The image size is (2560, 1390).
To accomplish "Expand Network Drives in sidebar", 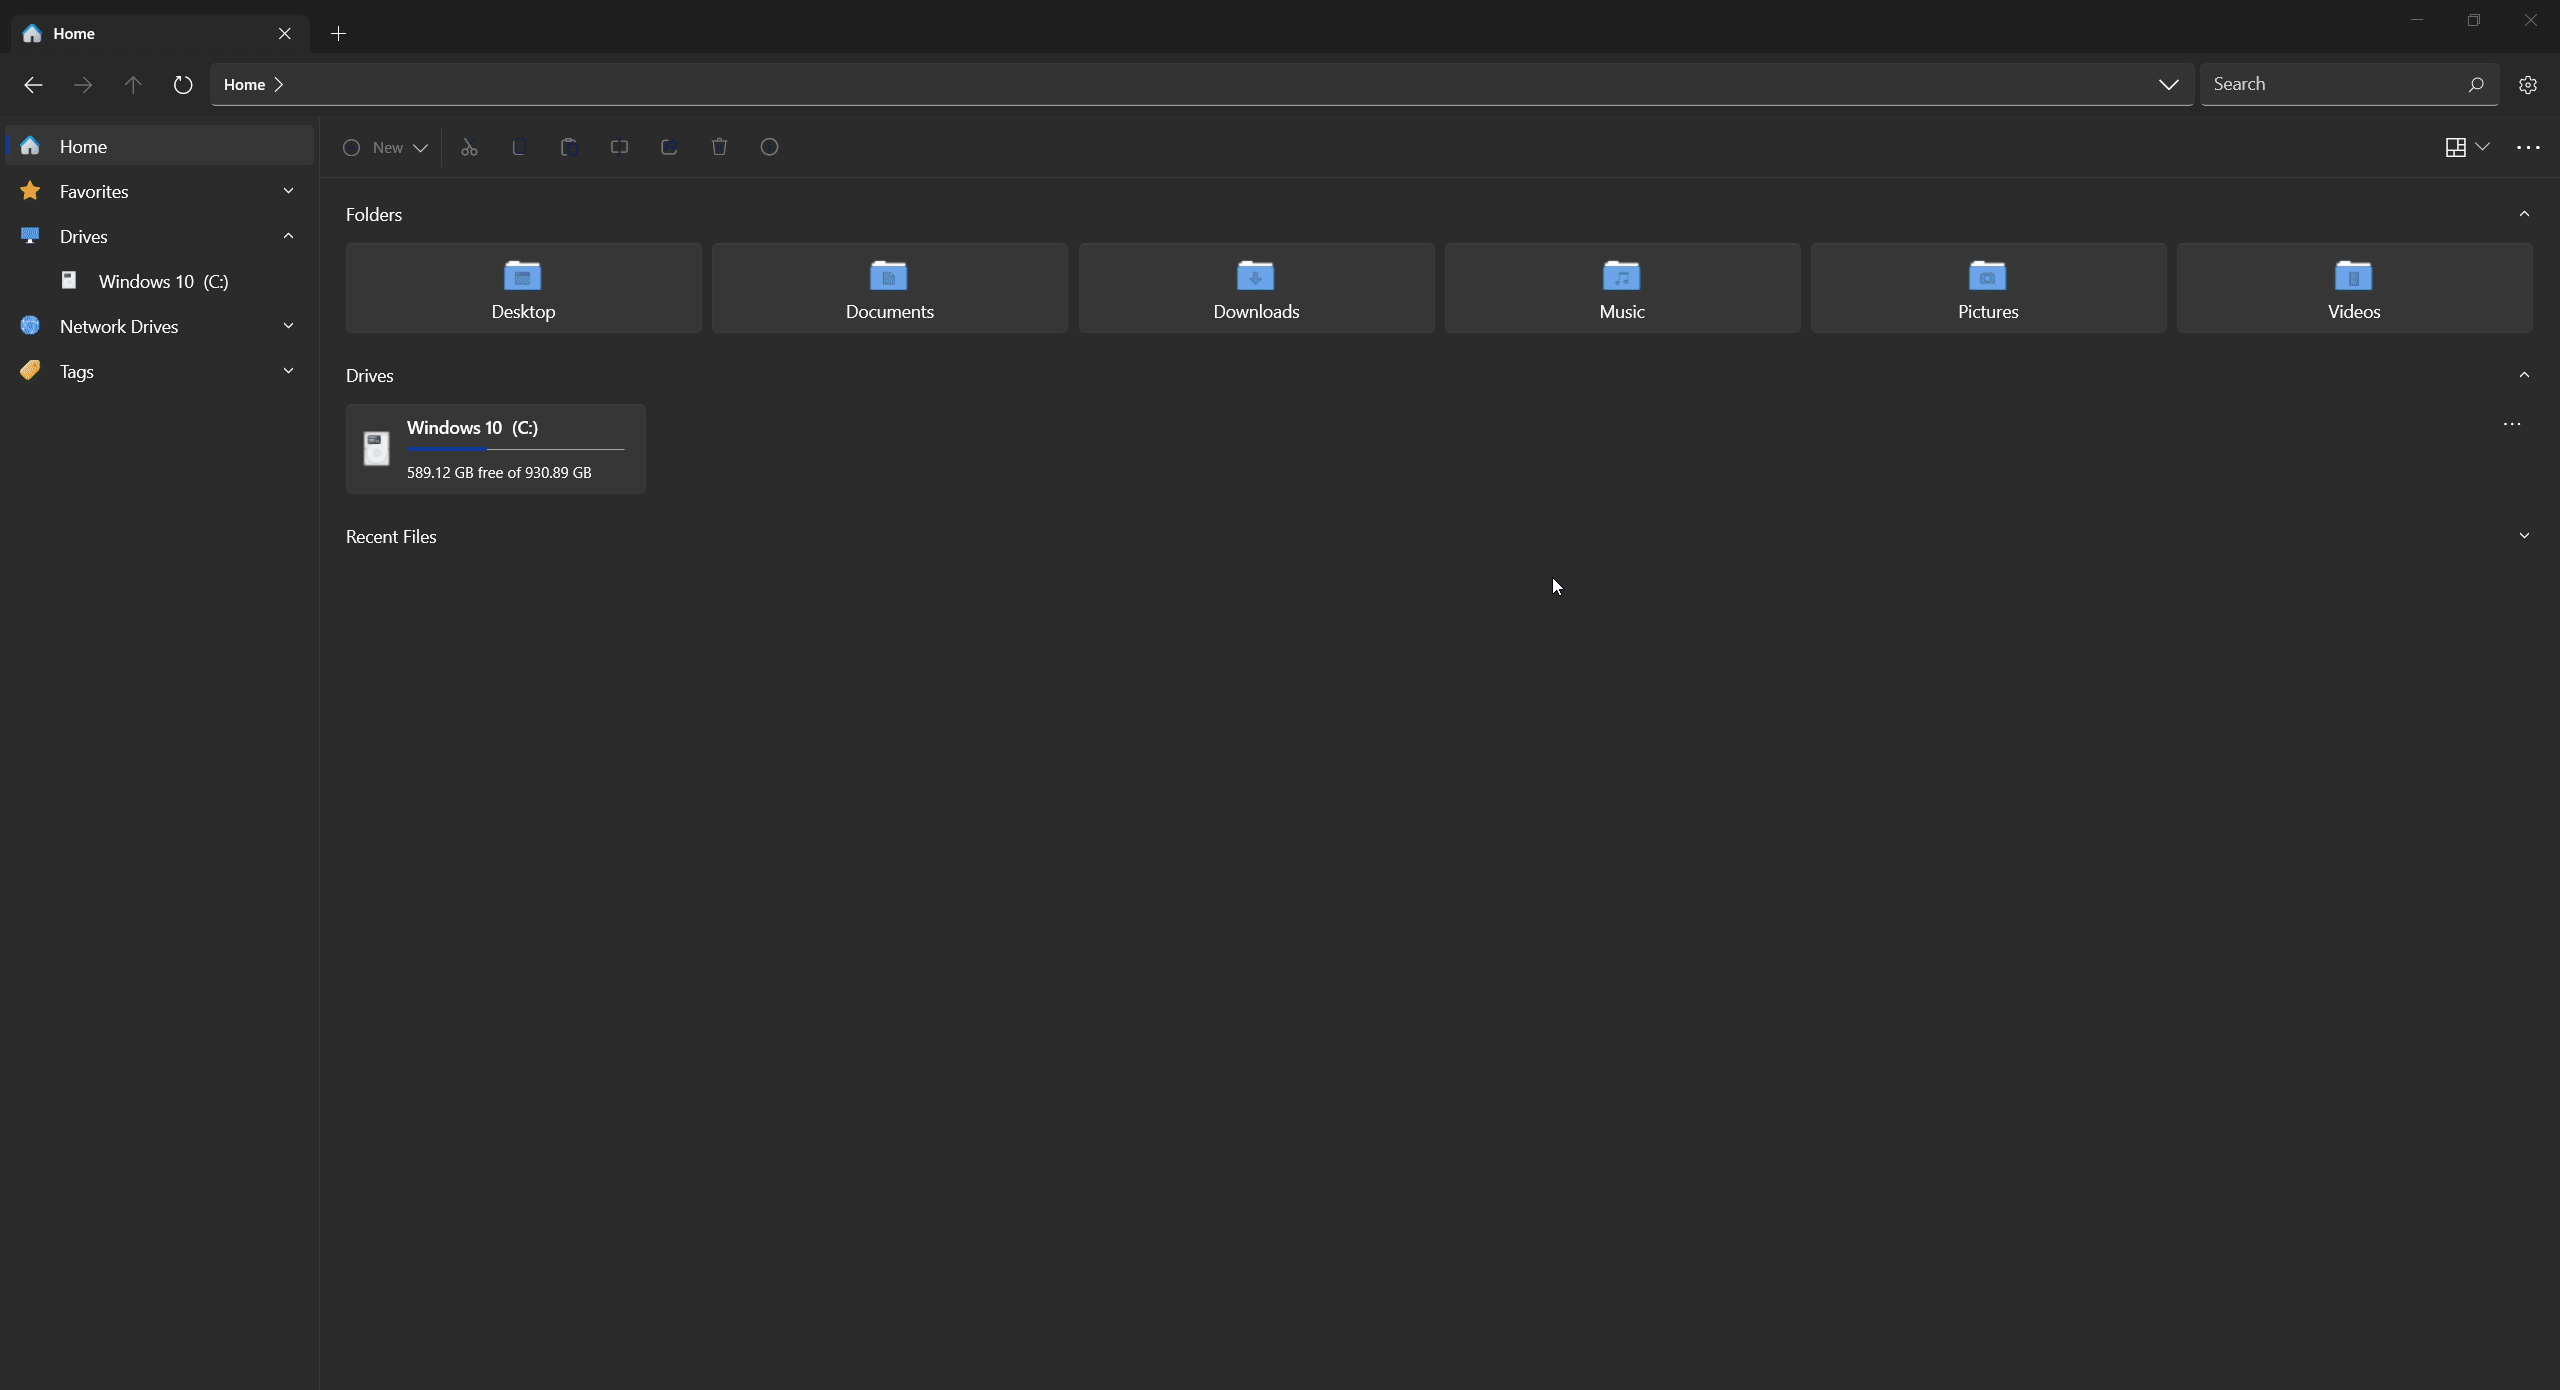I will [x=288, y=326].
